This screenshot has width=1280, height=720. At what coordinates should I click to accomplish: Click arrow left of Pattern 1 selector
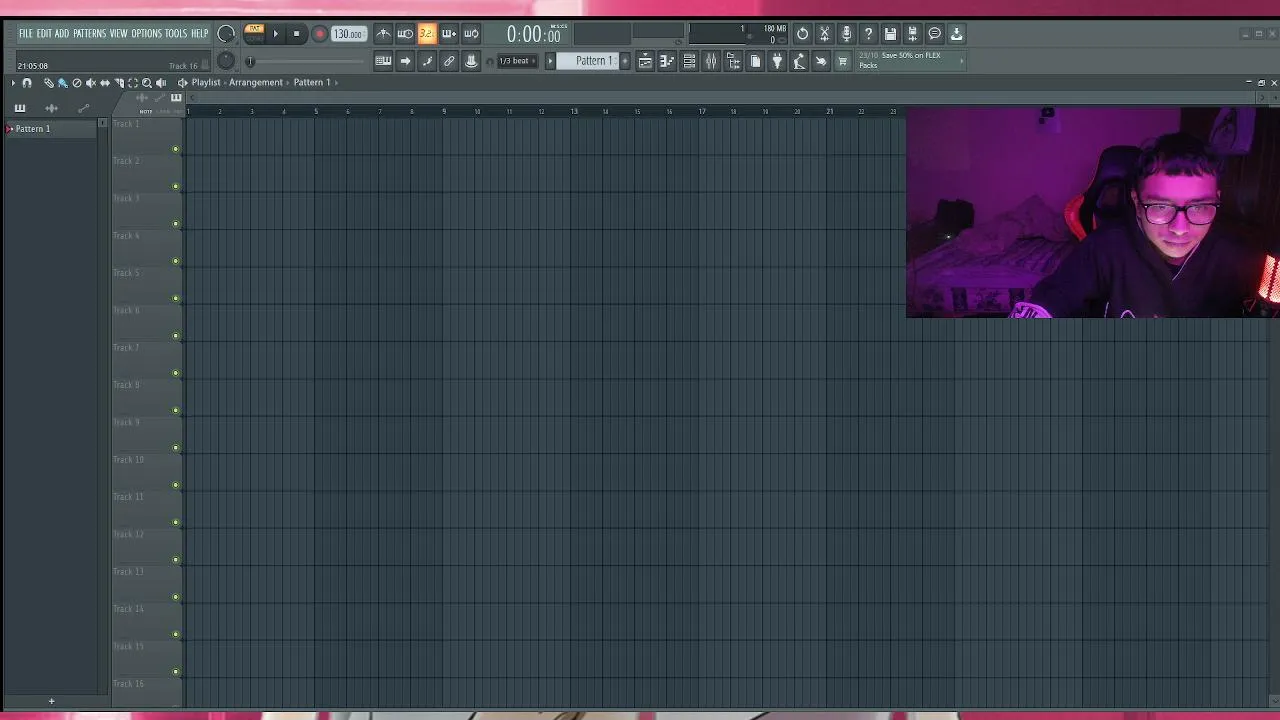(550, 61)
